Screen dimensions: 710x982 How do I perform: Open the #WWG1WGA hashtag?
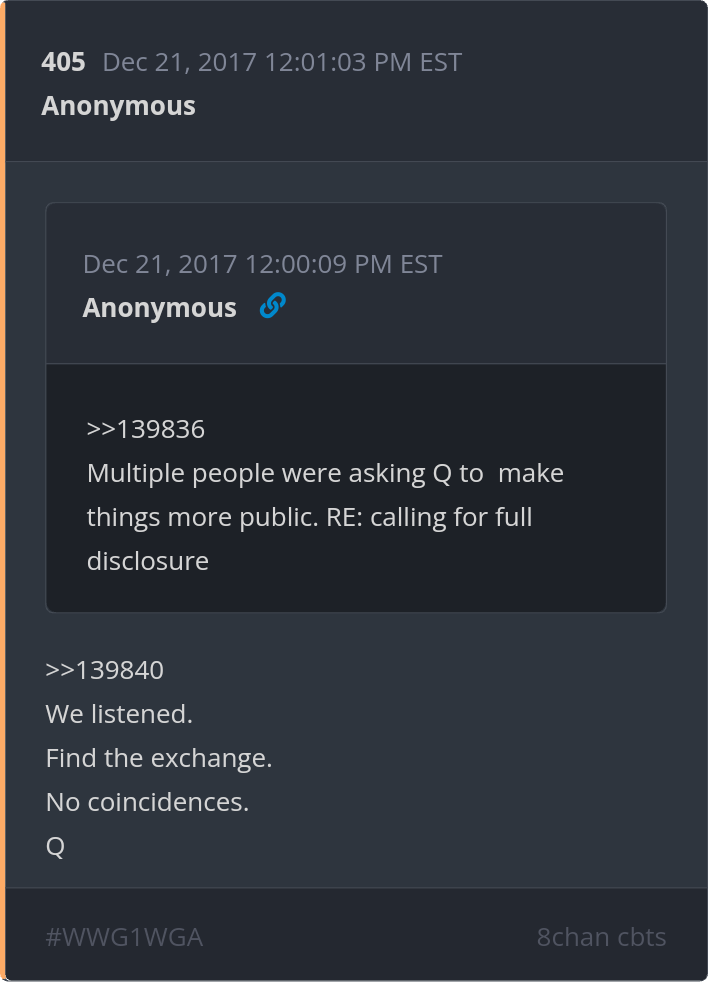click(124, 938)
